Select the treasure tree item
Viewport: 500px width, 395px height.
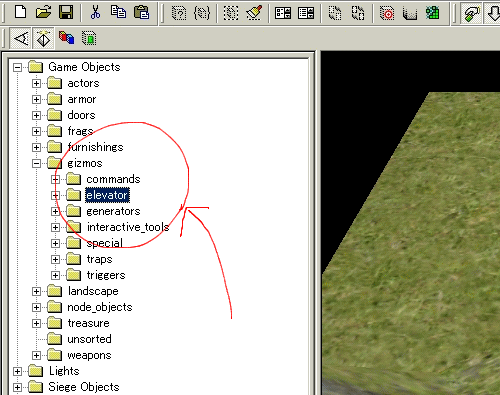click(x=88, y=323)
